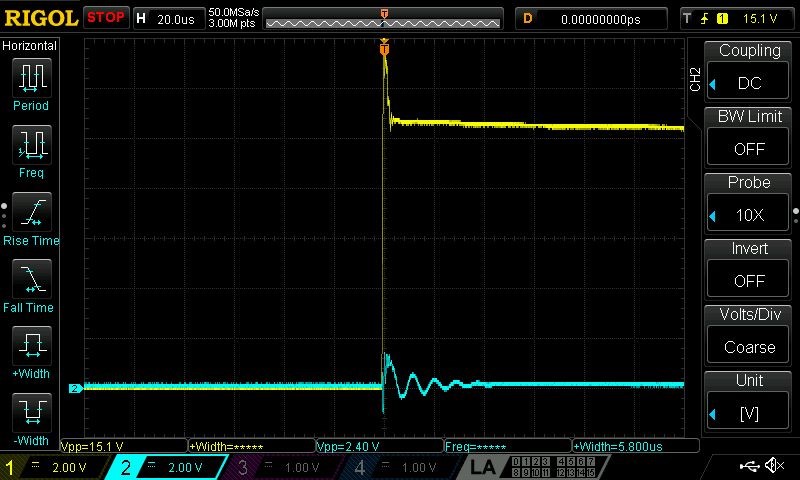
Task: Click the 3.00M pts memory depth text
Action: (232, 23)
